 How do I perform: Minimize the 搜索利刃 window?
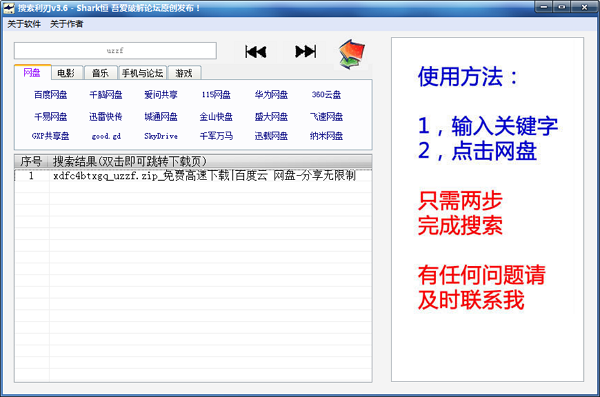tap(544, 7)
